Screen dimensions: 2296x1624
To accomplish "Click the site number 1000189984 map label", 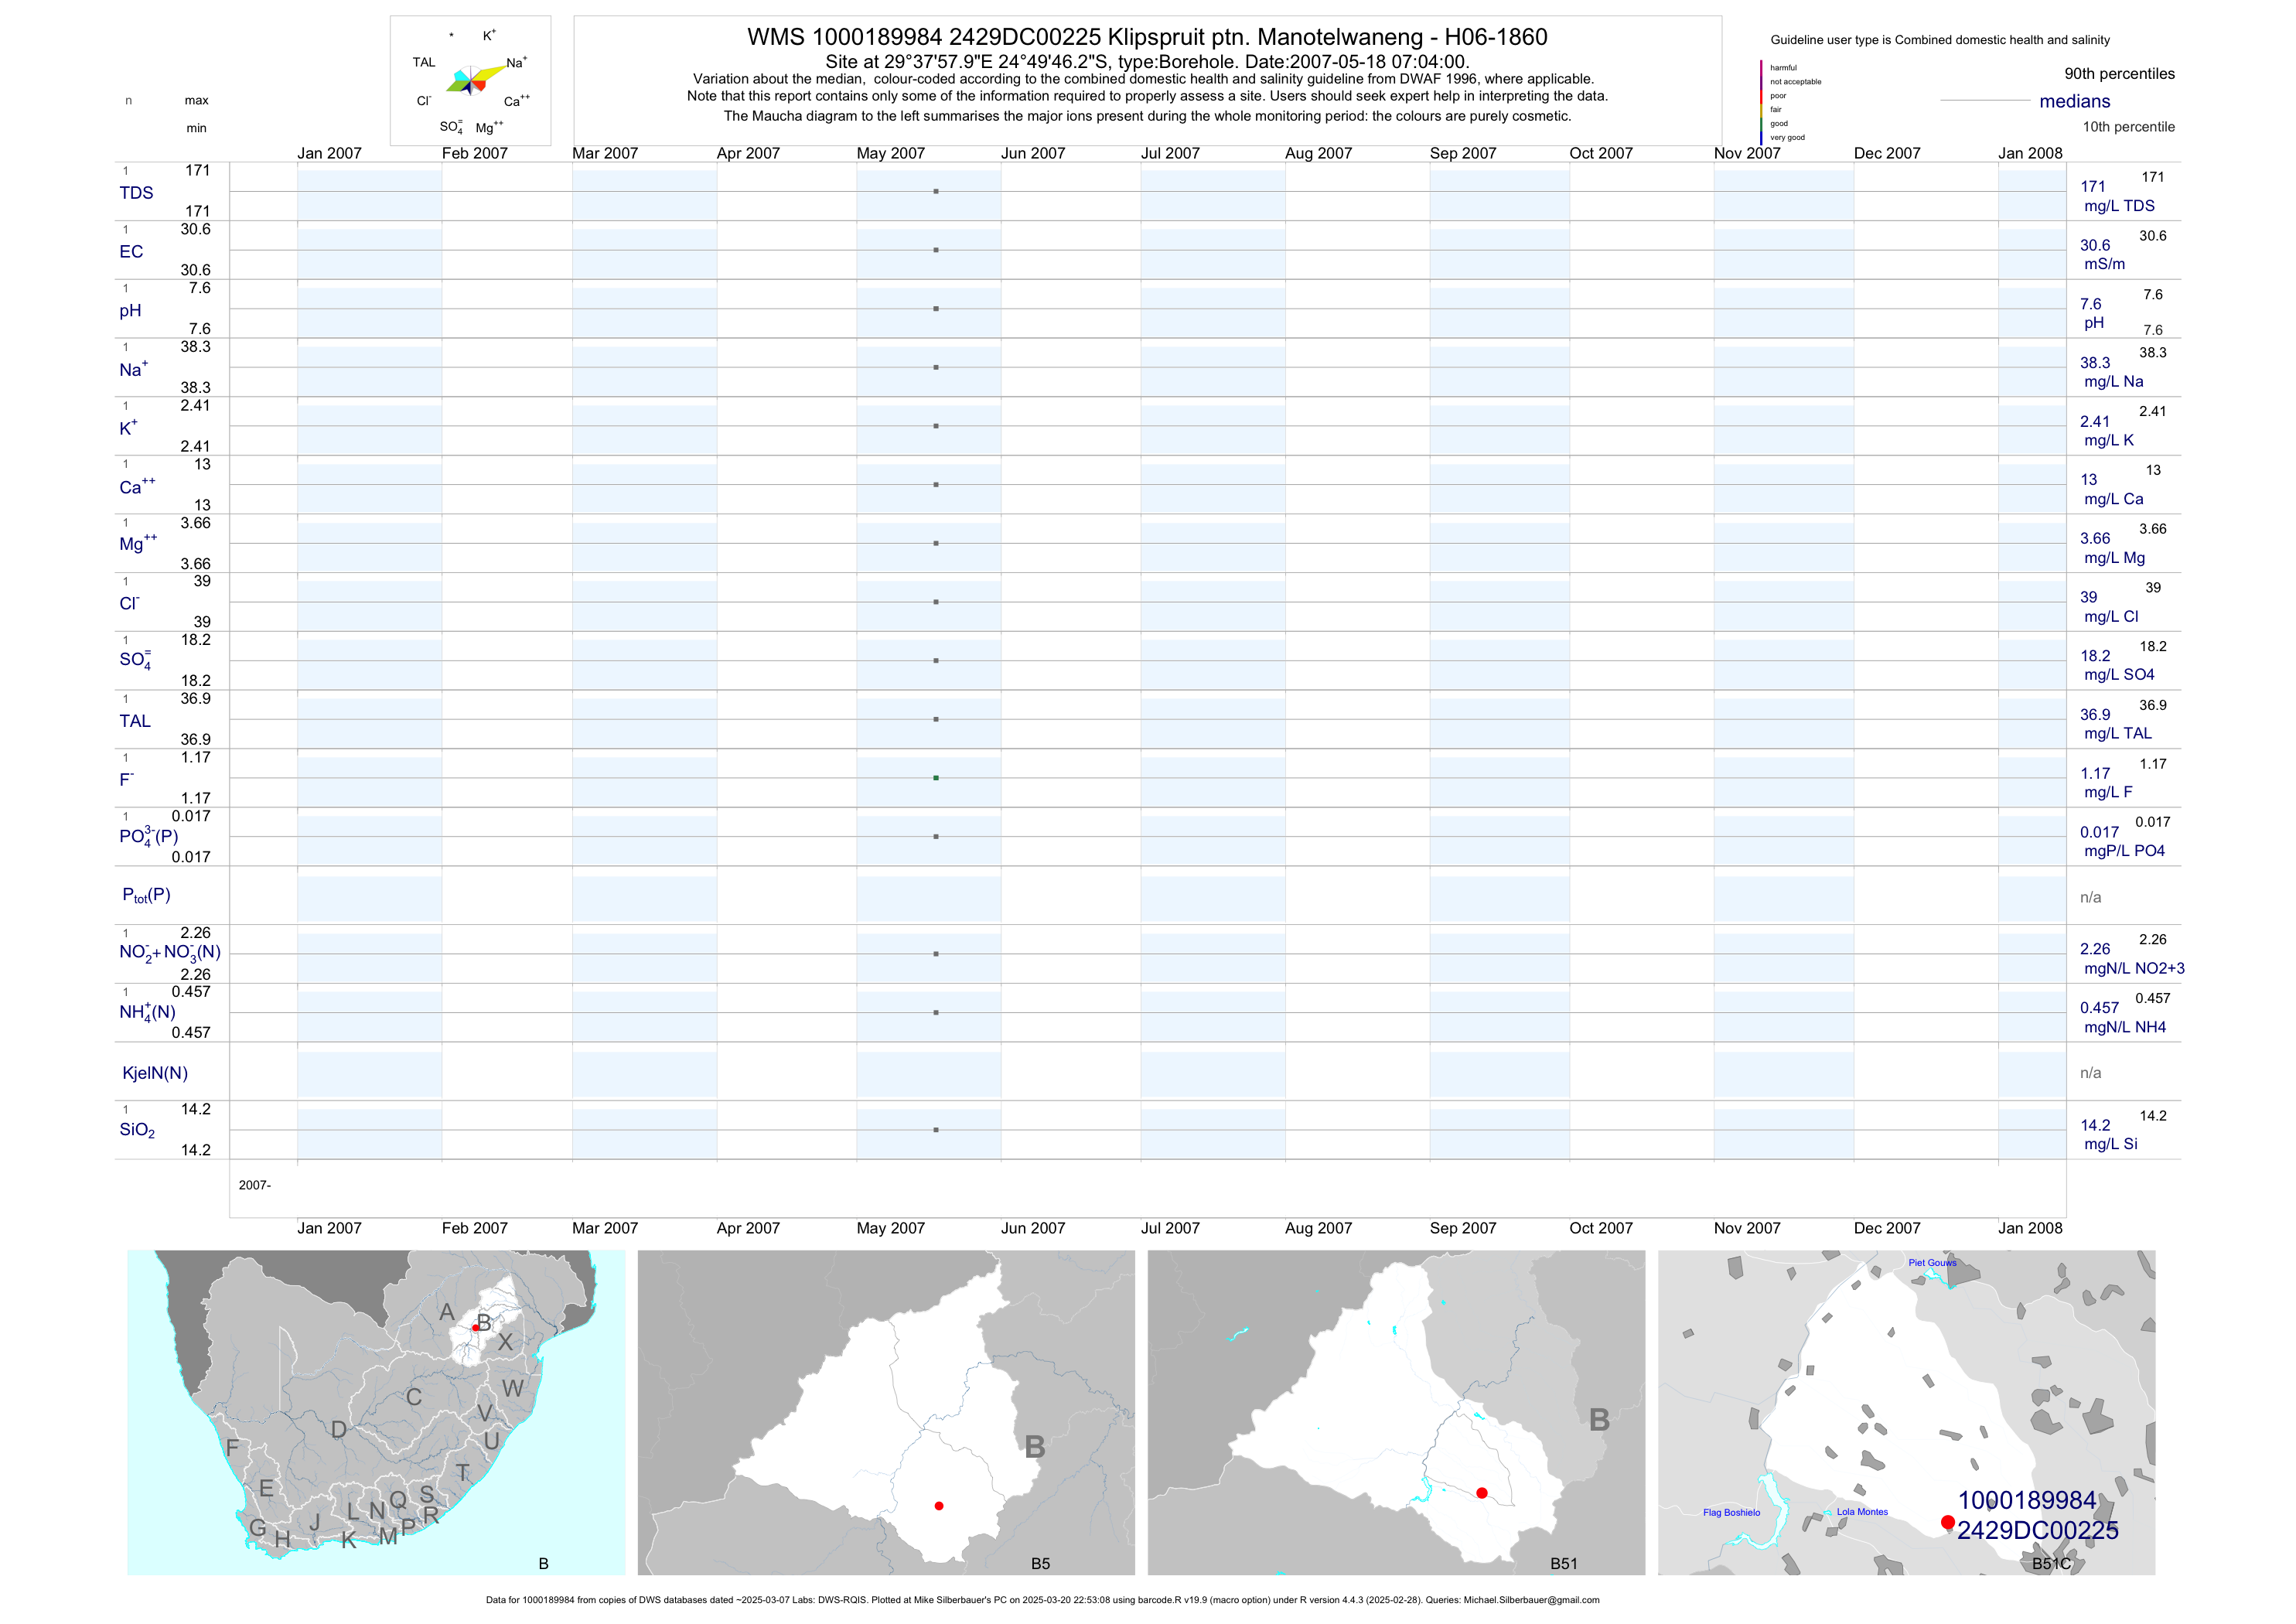I will [2026, 1500].
